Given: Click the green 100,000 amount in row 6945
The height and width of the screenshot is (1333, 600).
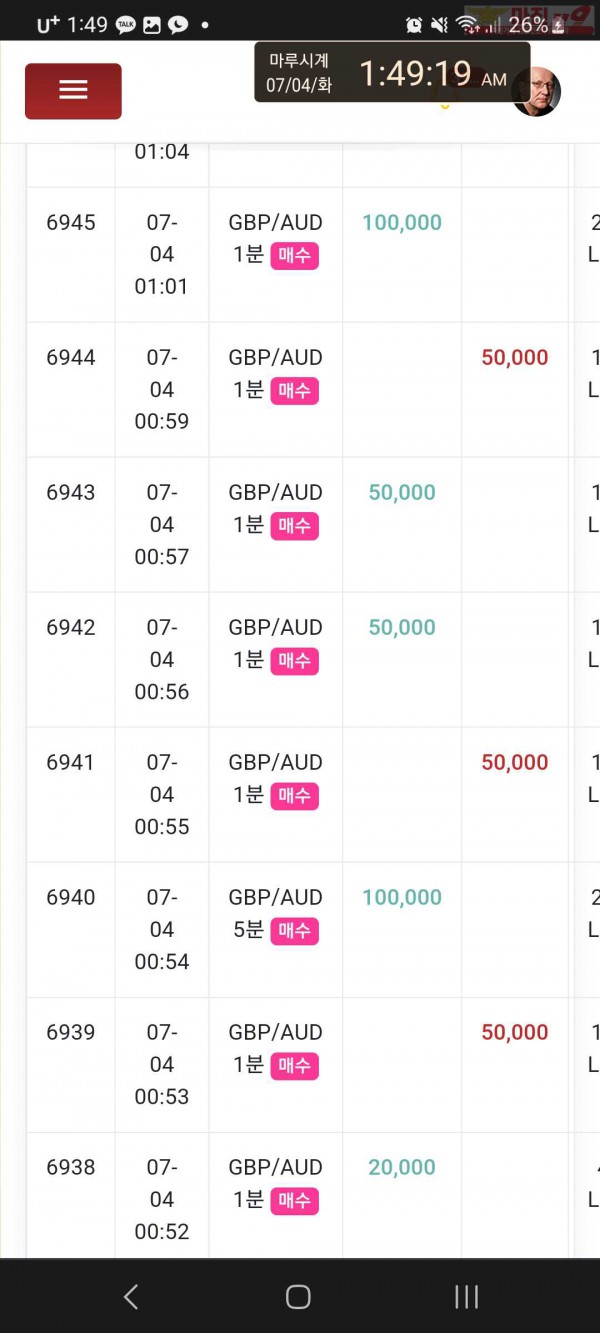Looking at the screenshot, I should (402, 223).
